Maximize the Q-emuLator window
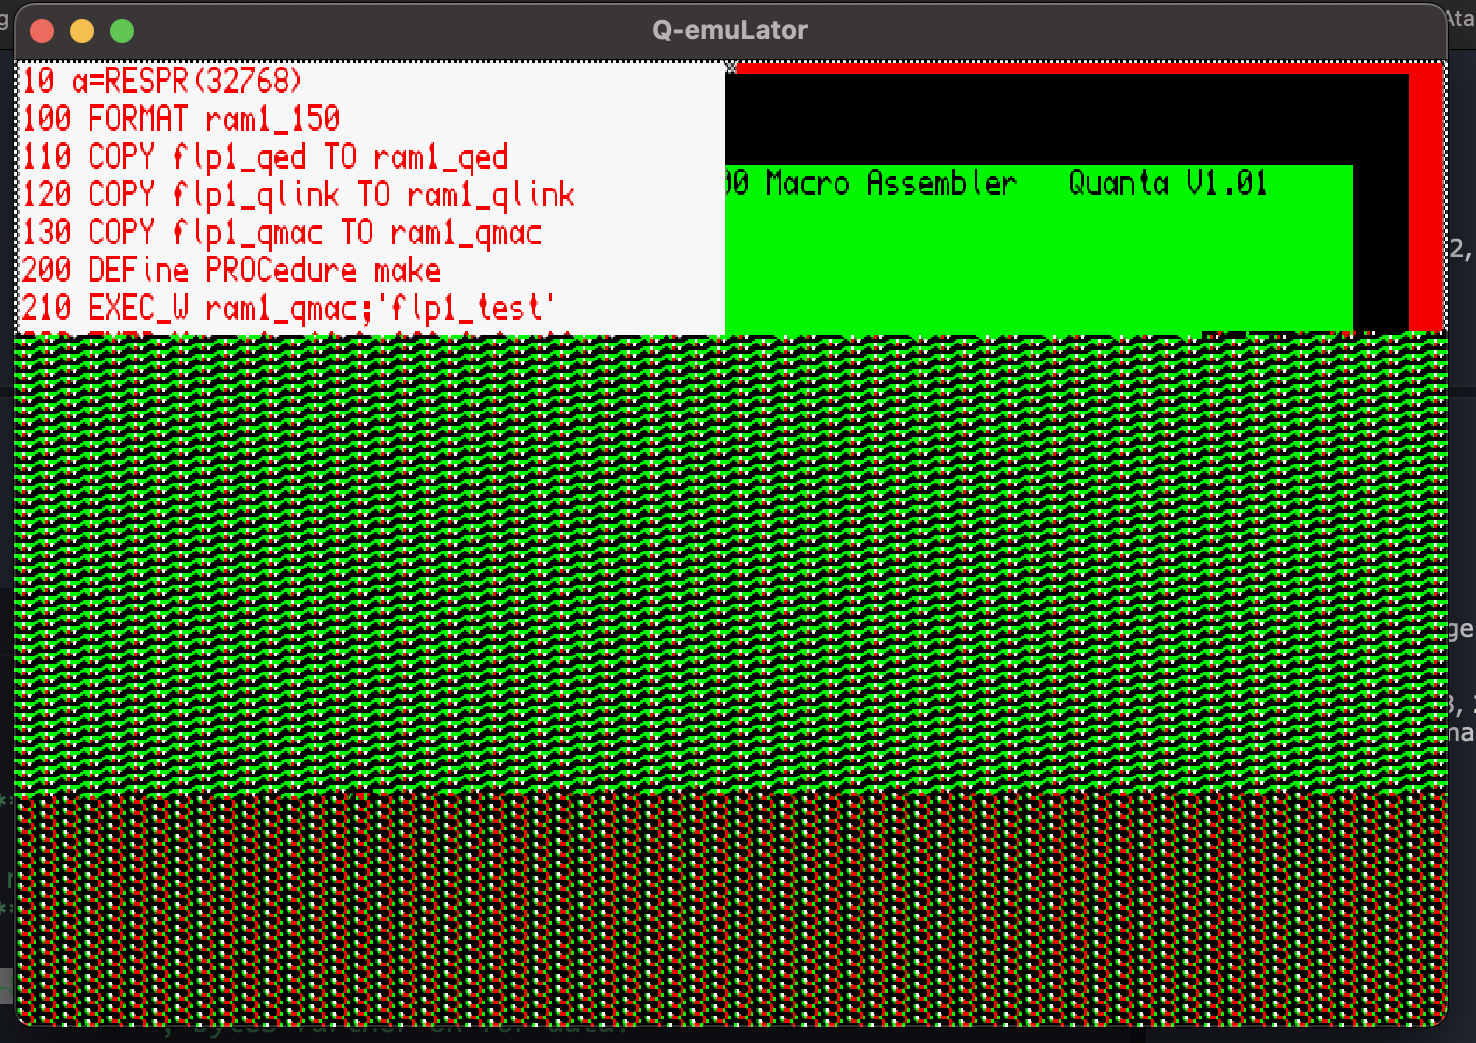This screenshot has height=1043, width=1476. [122, 31]
